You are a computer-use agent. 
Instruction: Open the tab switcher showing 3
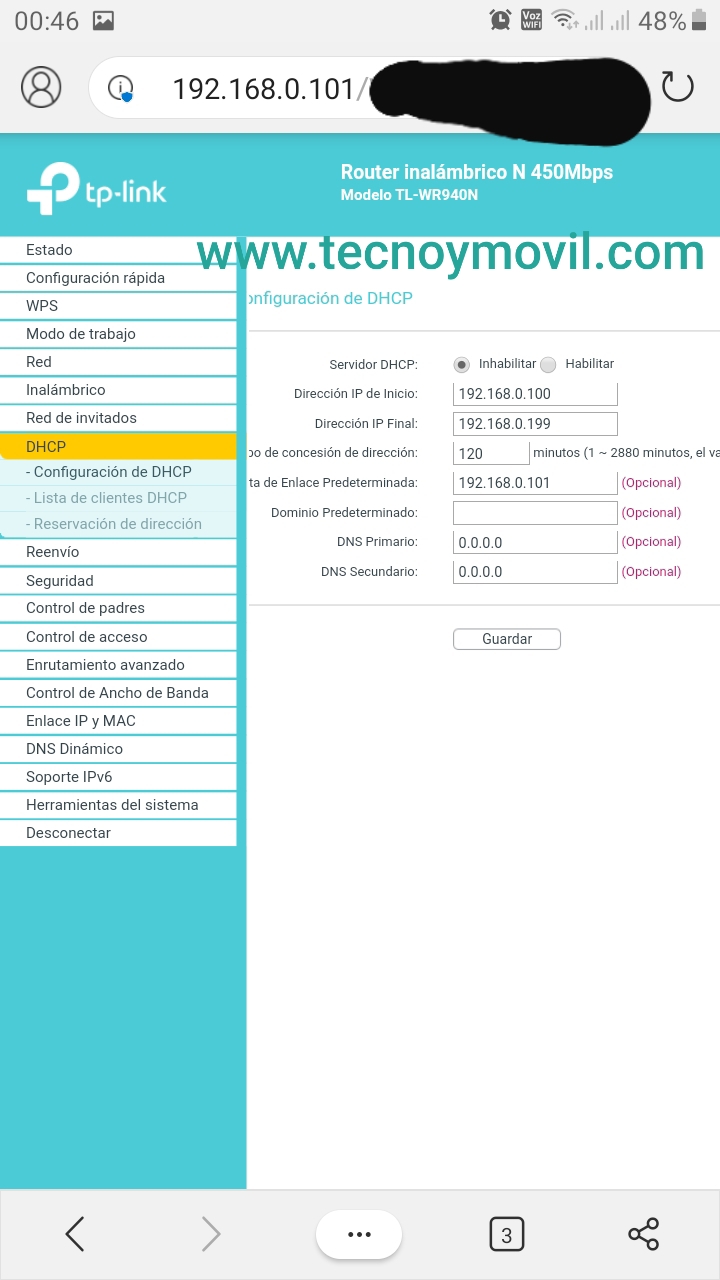coord(506,1234)
